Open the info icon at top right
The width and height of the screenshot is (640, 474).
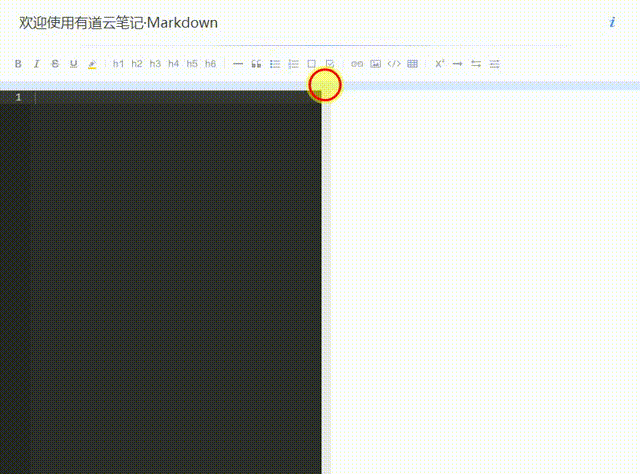click(x=611, y=22)
